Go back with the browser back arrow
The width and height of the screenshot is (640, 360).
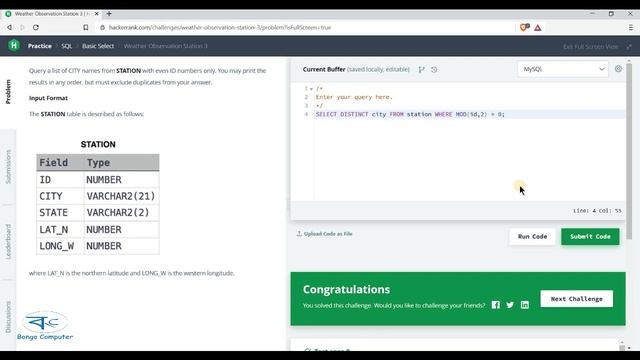click(9, 27)
